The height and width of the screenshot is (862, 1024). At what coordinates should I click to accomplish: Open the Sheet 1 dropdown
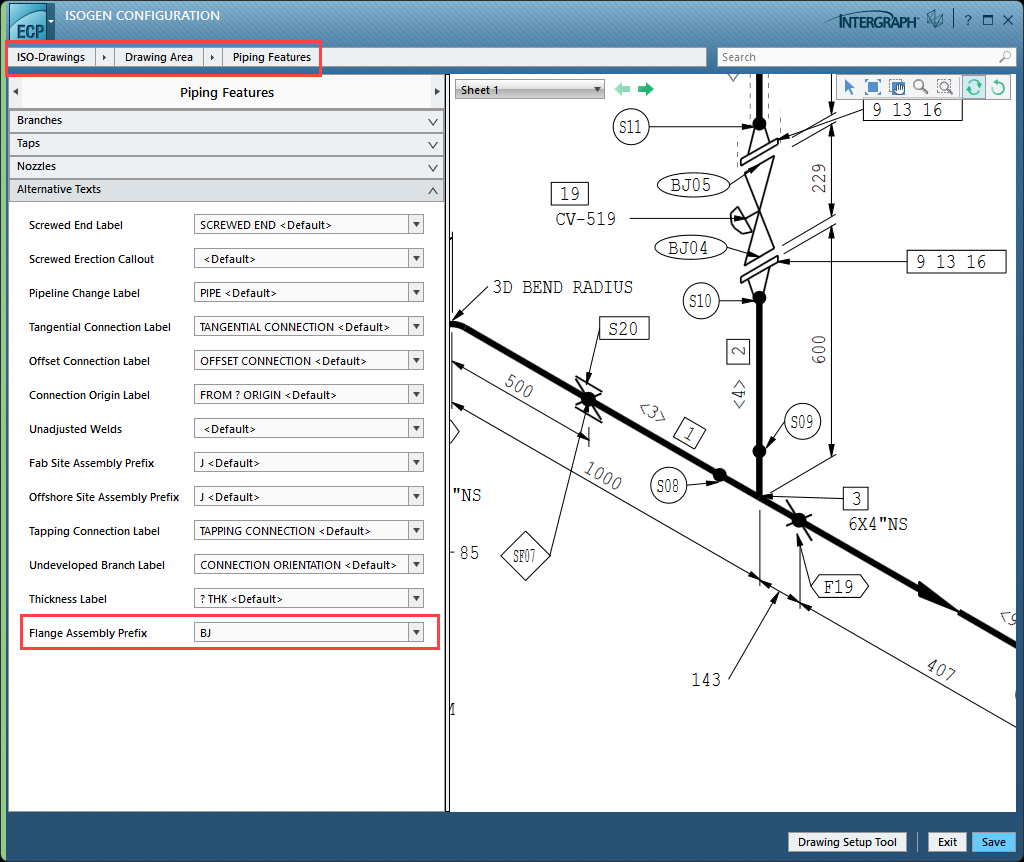point(530,90)
